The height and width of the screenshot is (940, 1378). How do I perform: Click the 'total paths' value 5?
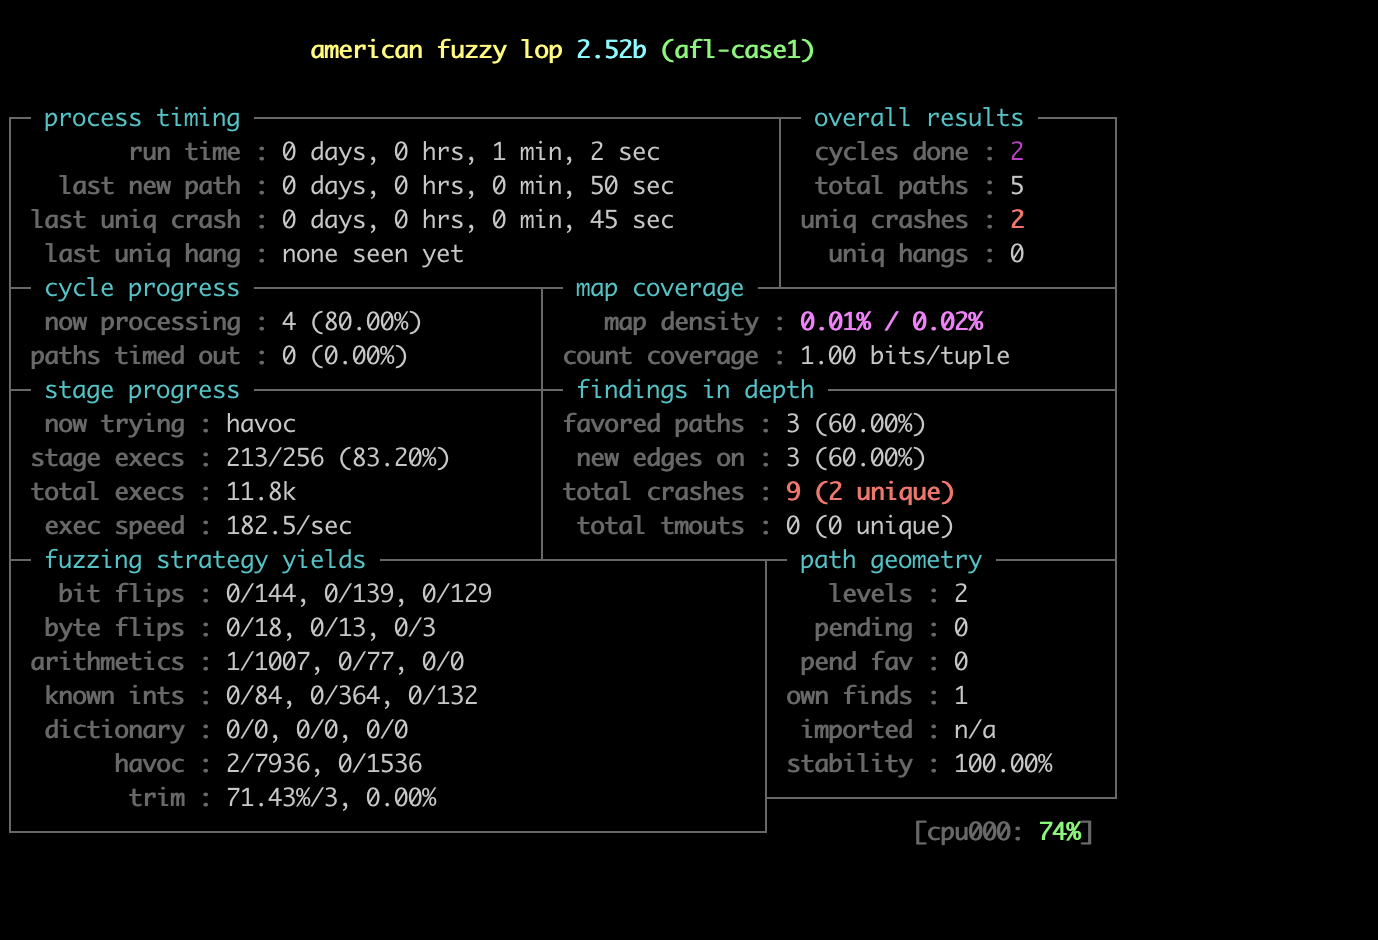click(1017, 186)
